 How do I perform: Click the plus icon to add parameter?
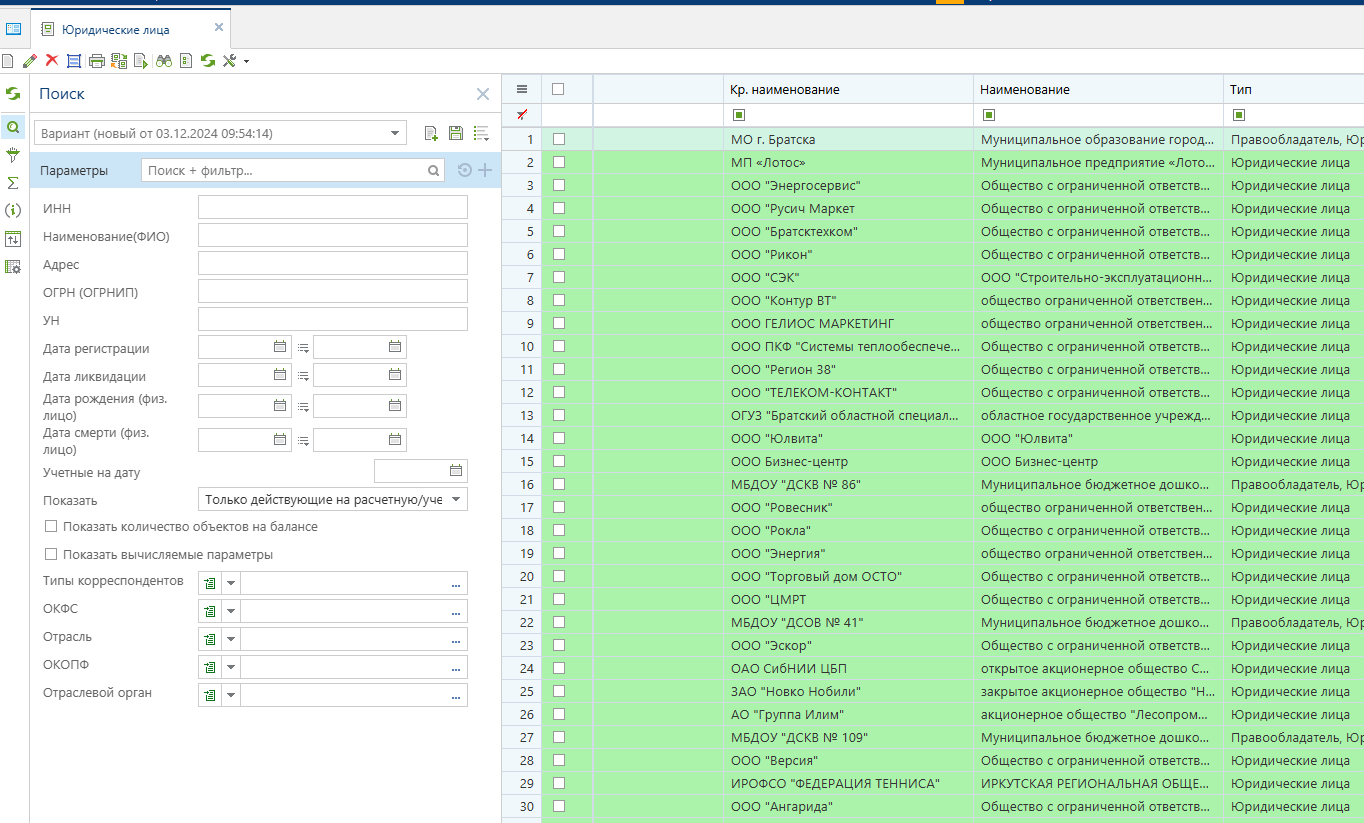485,170
